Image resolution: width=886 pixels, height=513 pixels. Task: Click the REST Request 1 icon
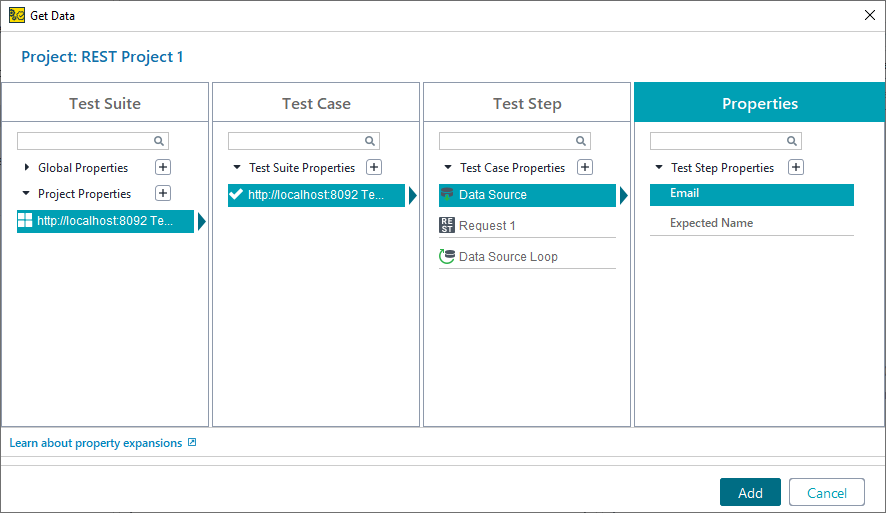446,225
